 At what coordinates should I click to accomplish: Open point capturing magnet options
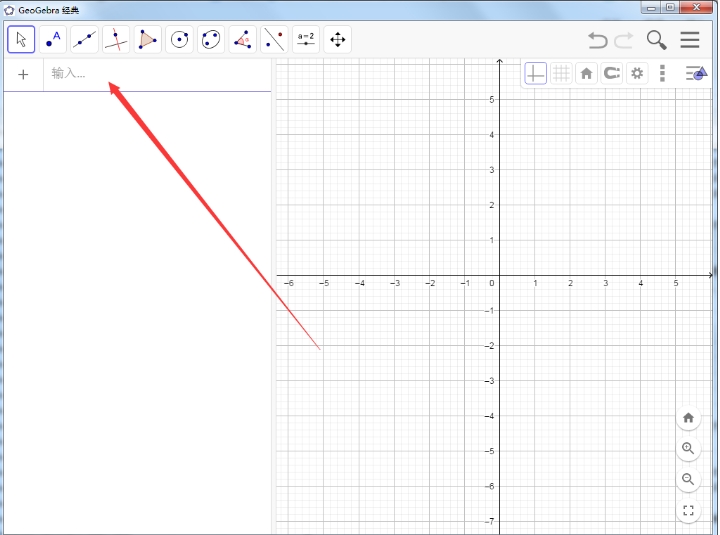pos(612,73)
